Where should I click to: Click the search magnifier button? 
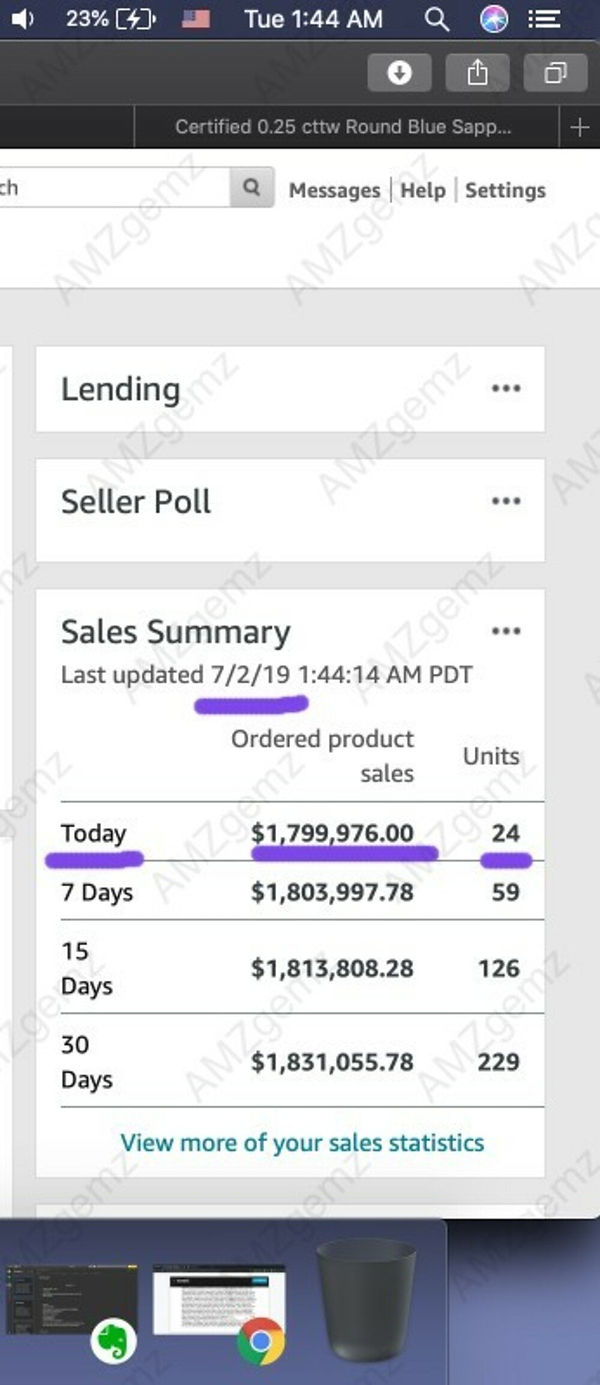pos(252,188)
